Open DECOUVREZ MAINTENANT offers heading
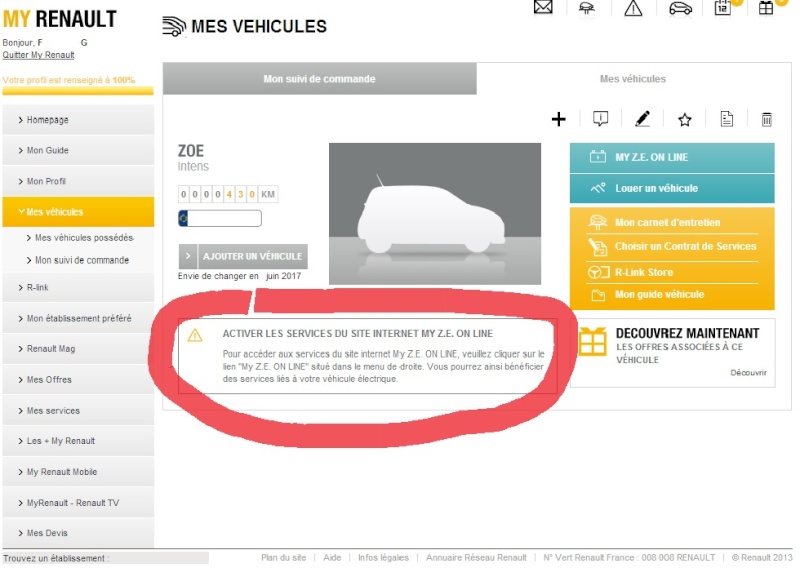This screenshot has width=800, height=568. click(x=687, y=333)
